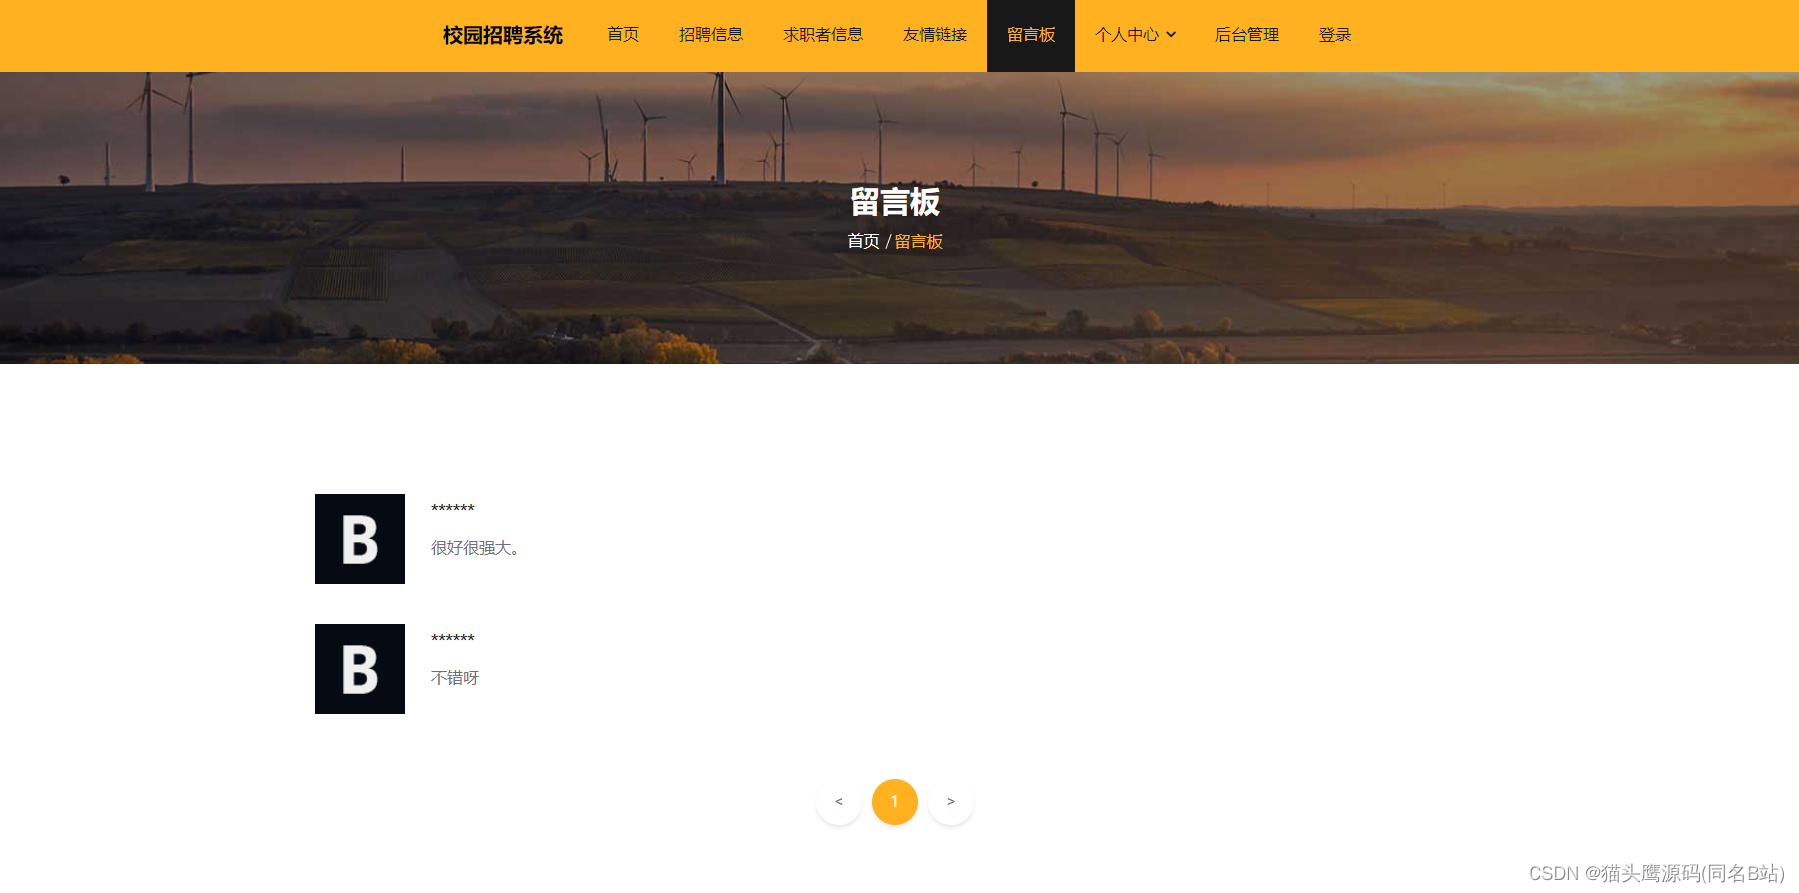Click the ****** username above 很好很强大。
1799x893 pixels.
point(453,509)
